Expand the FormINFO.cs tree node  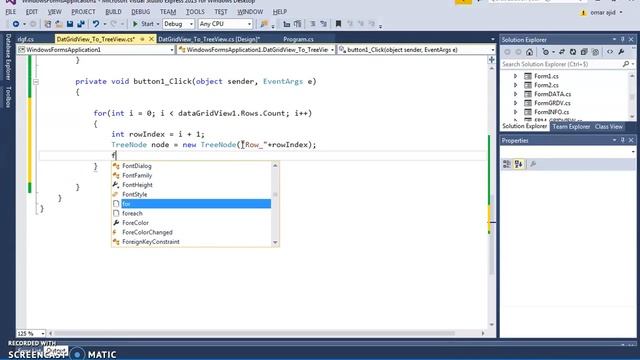pyautogui.click(x=516, y=112)
